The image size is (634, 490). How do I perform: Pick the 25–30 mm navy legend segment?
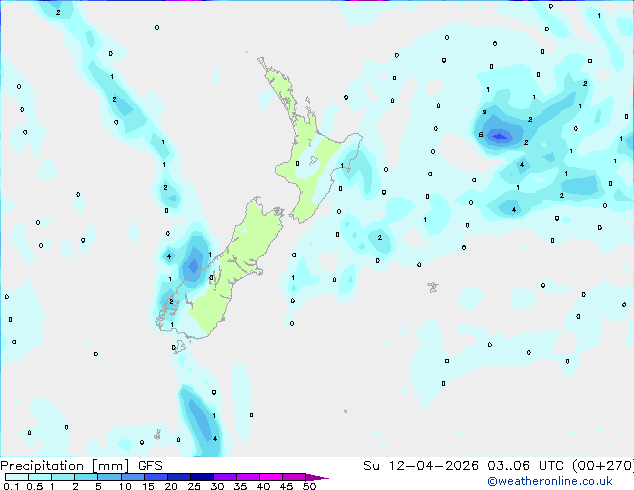click(x=202, y=477)
